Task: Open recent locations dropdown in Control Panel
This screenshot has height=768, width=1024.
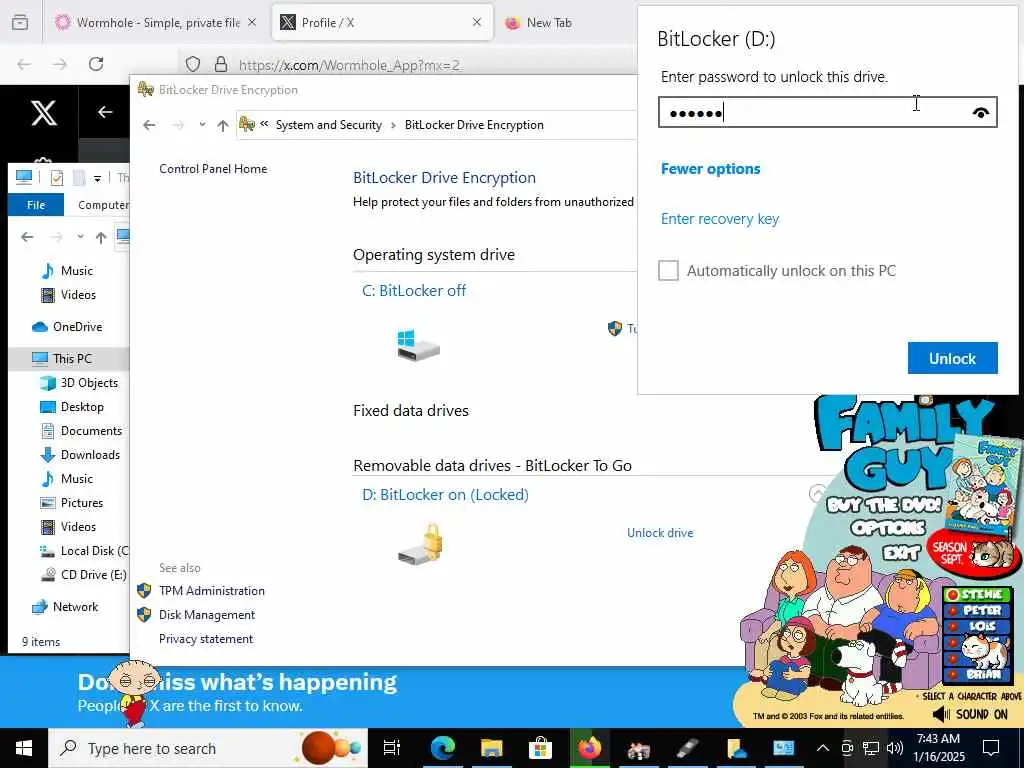Action: tap(202, 125)
